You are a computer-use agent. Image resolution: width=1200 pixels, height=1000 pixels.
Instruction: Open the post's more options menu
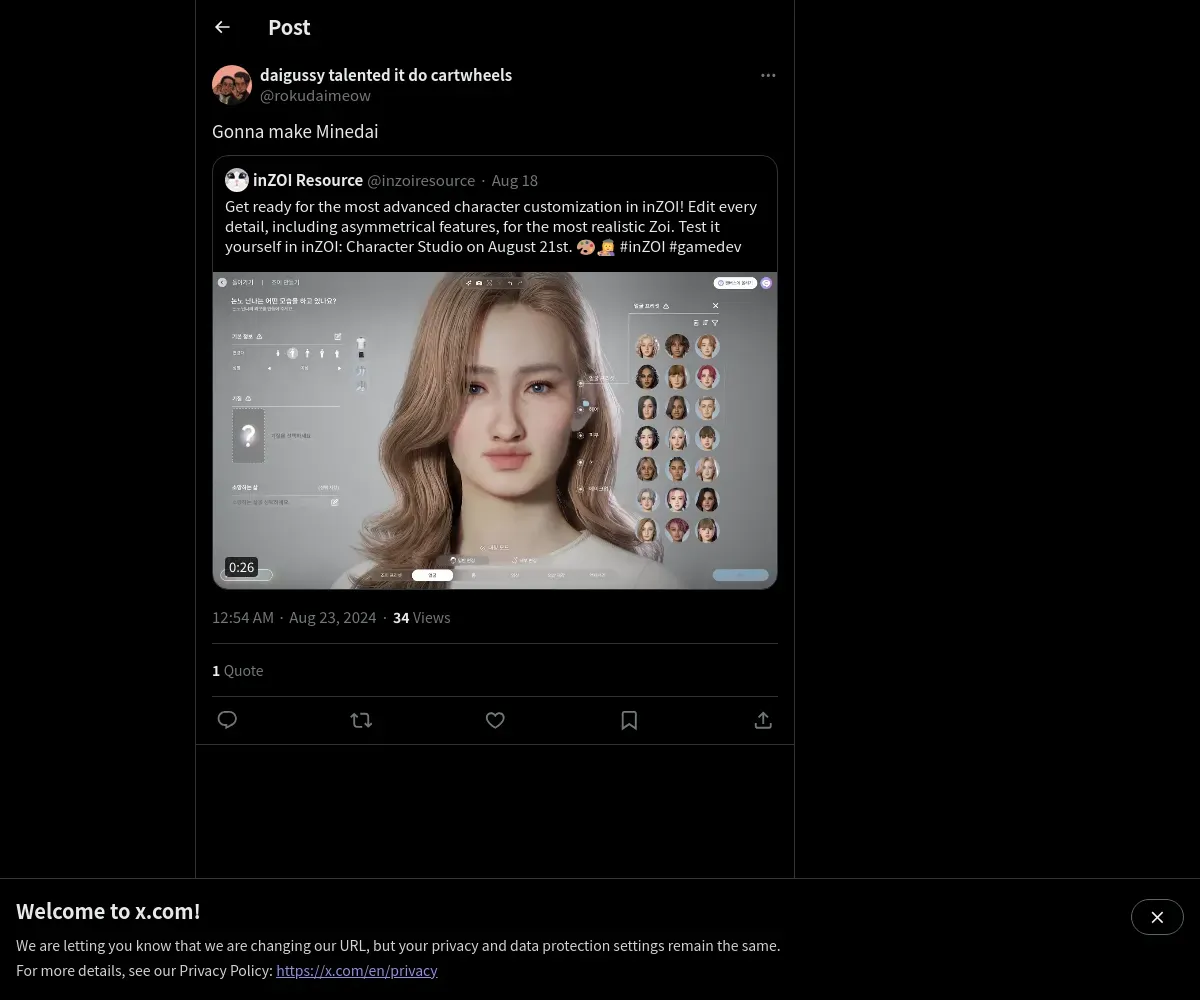tap(768, 75)
